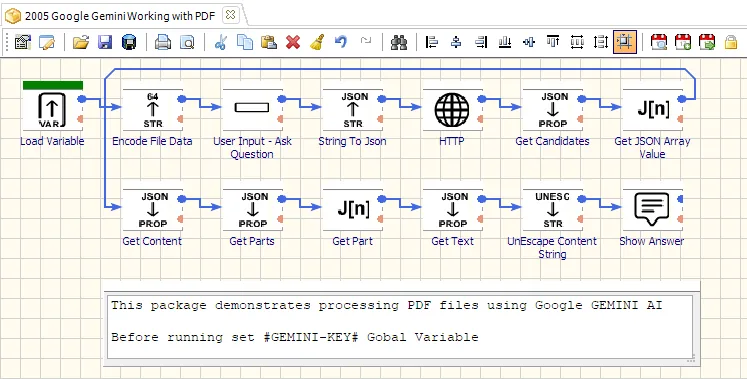
Task: Select the Load Variable node
Action: point(52,110)
